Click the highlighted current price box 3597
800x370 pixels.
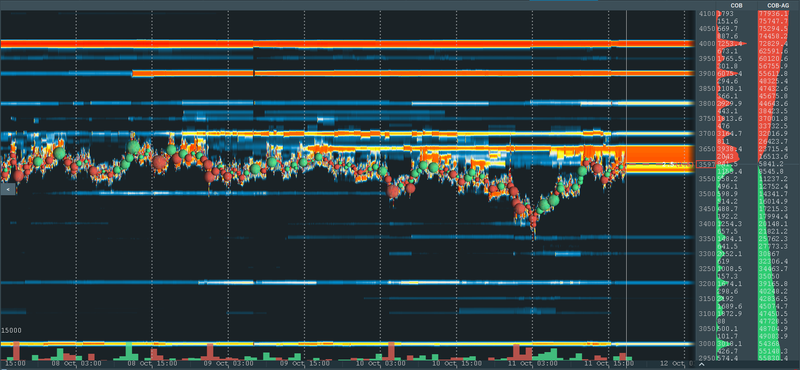706,164
